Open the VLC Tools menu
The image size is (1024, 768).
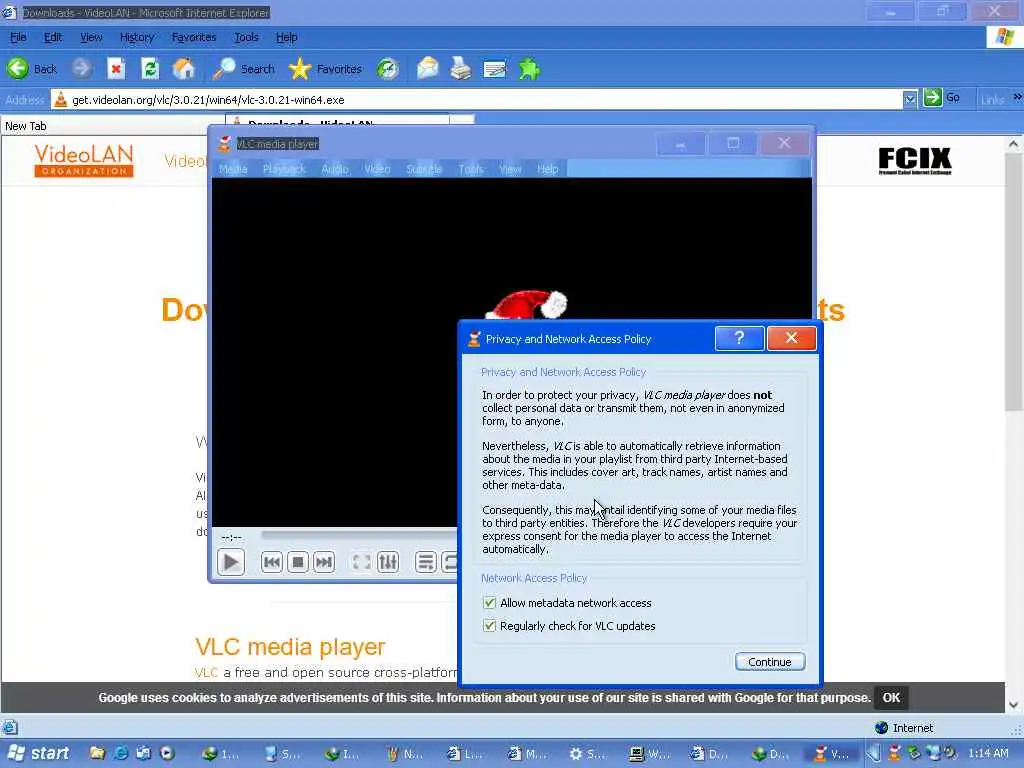(x=470, y=169)
